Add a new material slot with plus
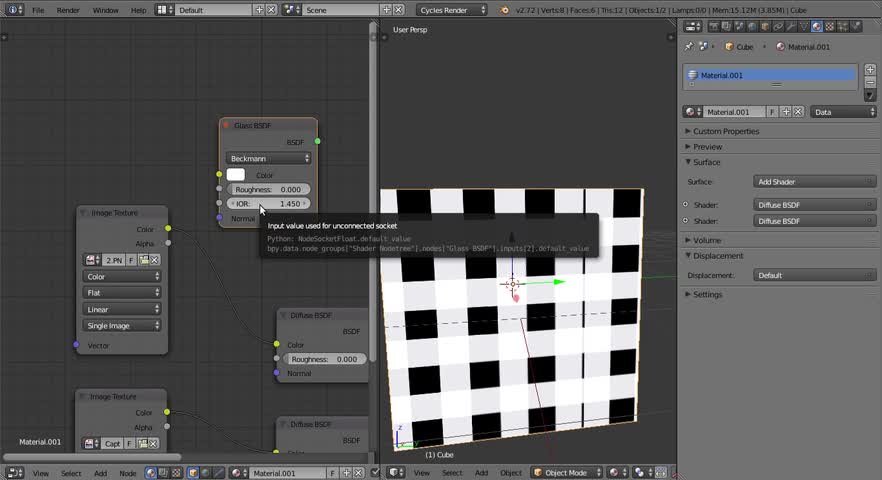Viewport: 882px width, 480px height. coord(870,70)
